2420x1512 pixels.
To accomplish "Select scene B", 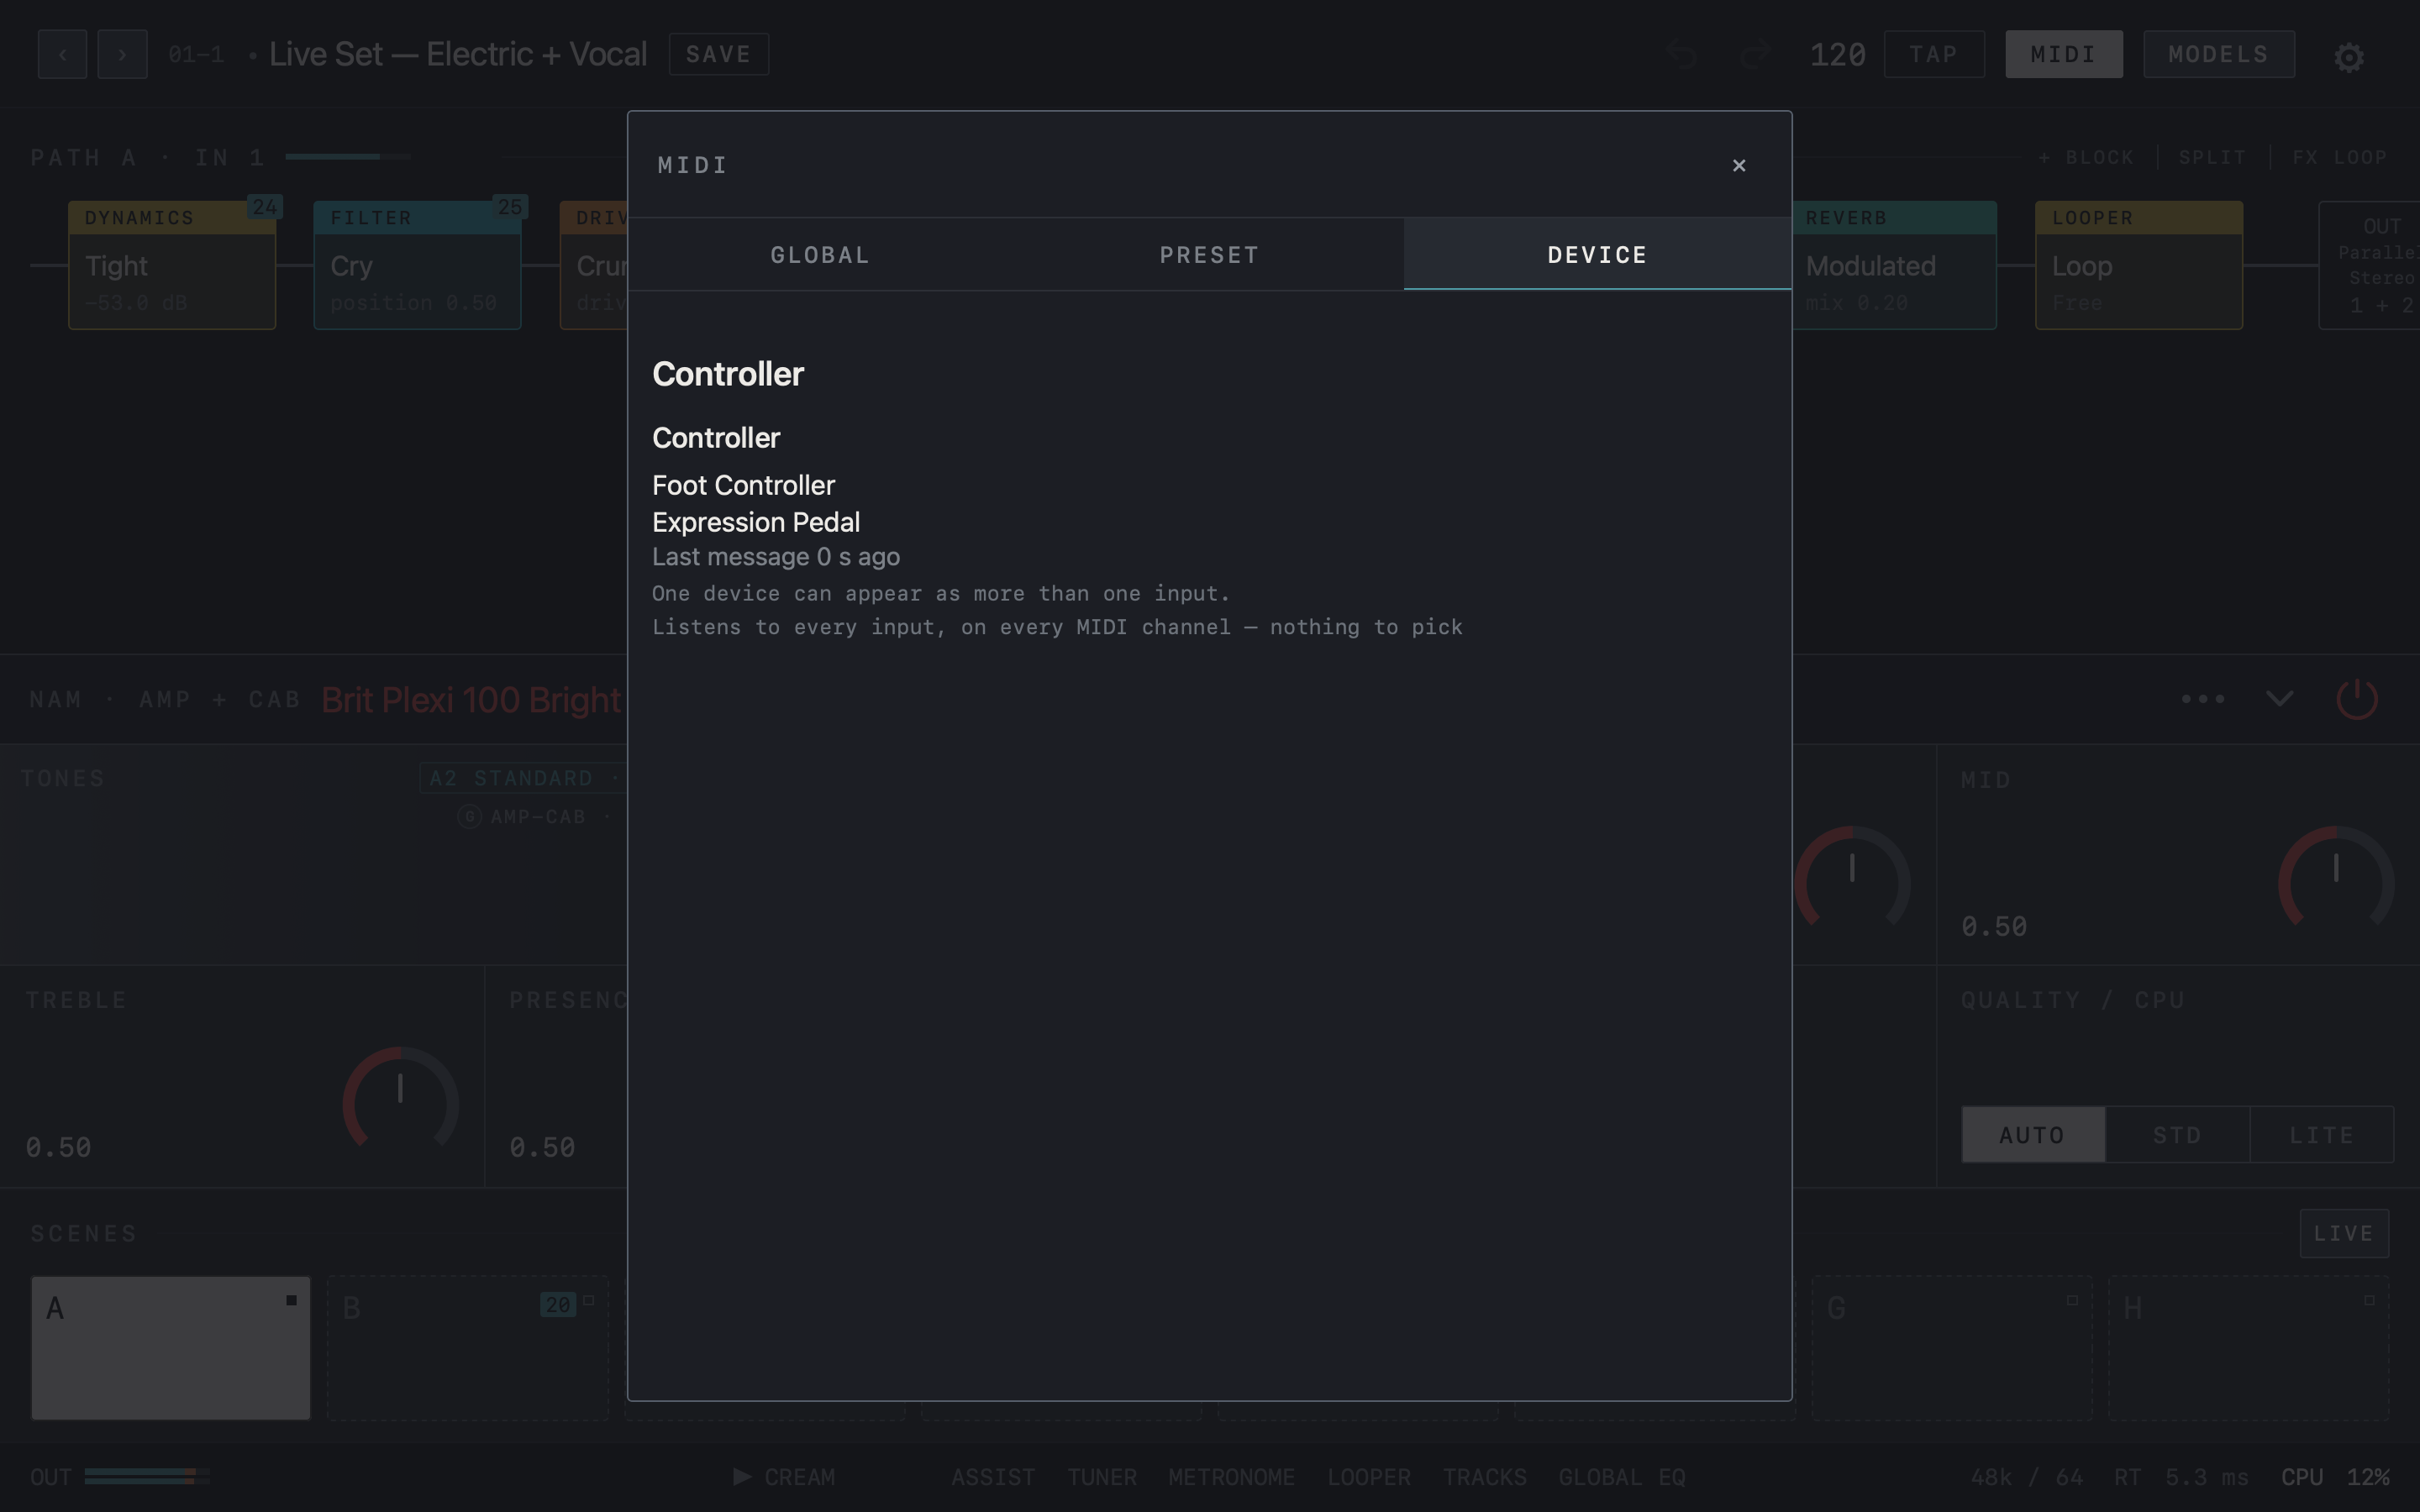I will (x=467, y=1347).
